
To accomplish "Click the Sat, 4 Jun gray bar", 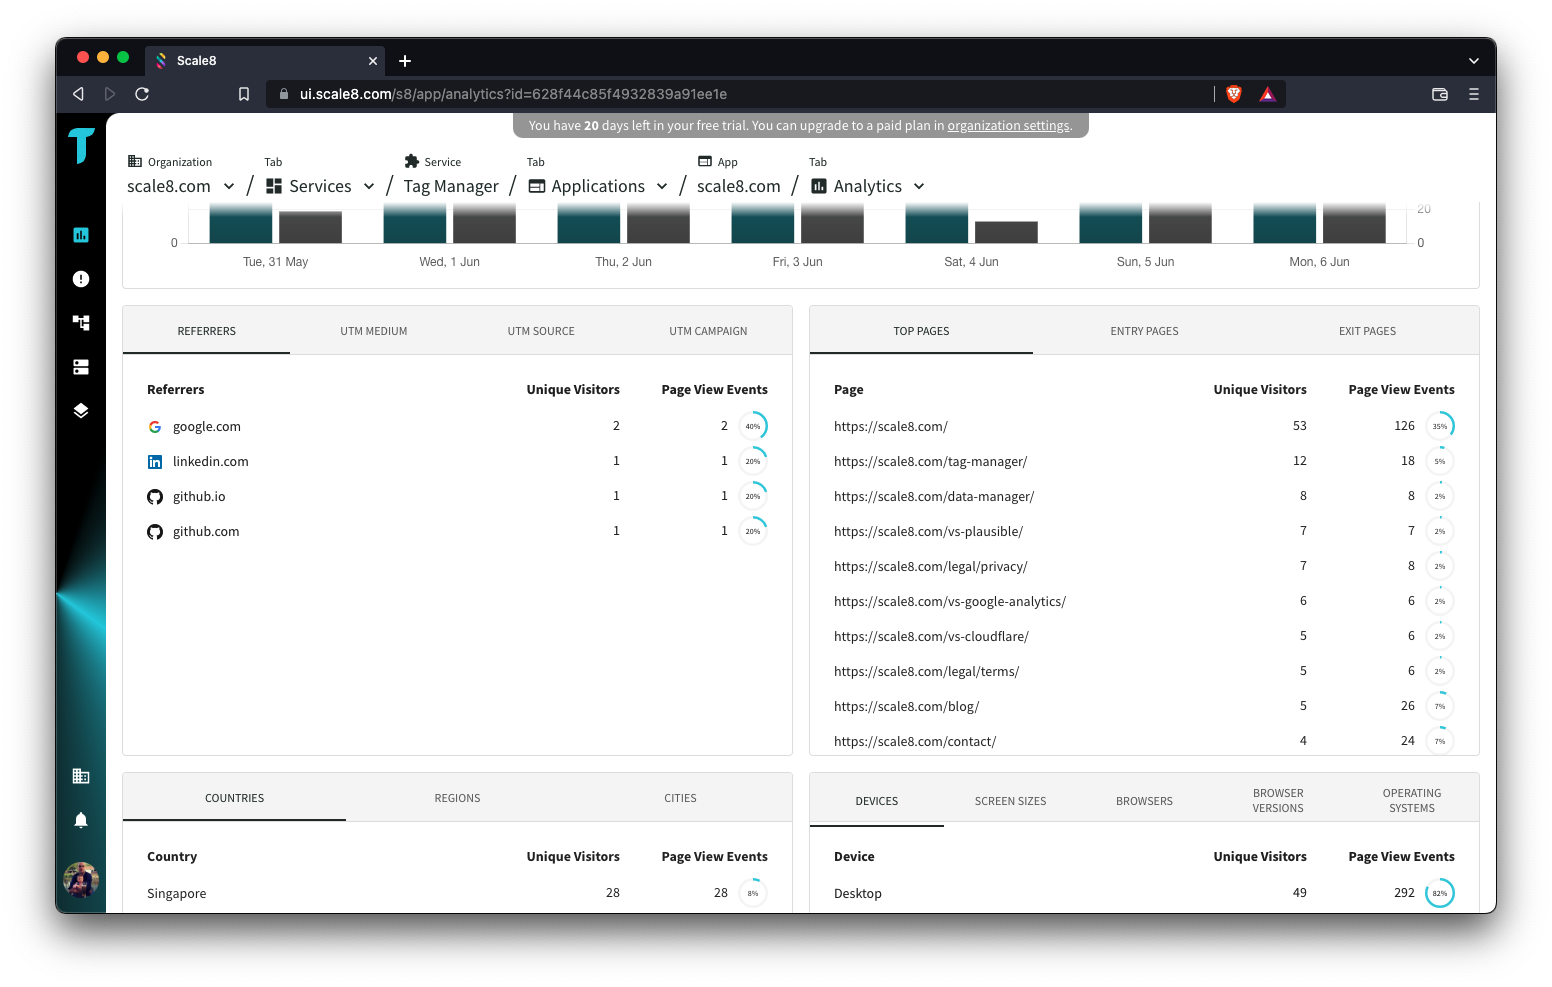I will 1006,232.
